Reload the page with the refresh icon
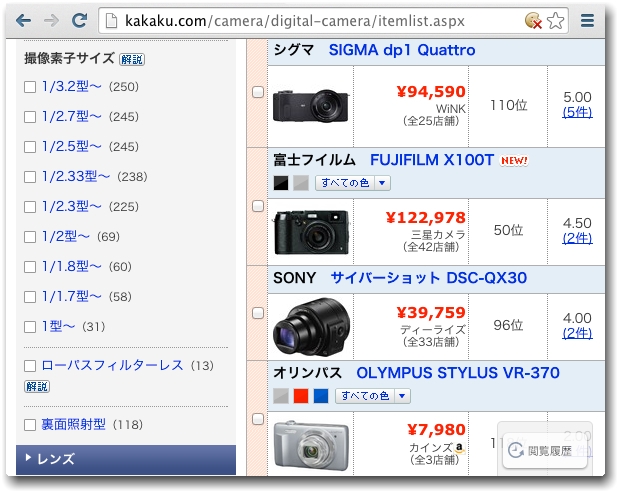The height and width of the screenshot is (493, 619). coord(80,20)
